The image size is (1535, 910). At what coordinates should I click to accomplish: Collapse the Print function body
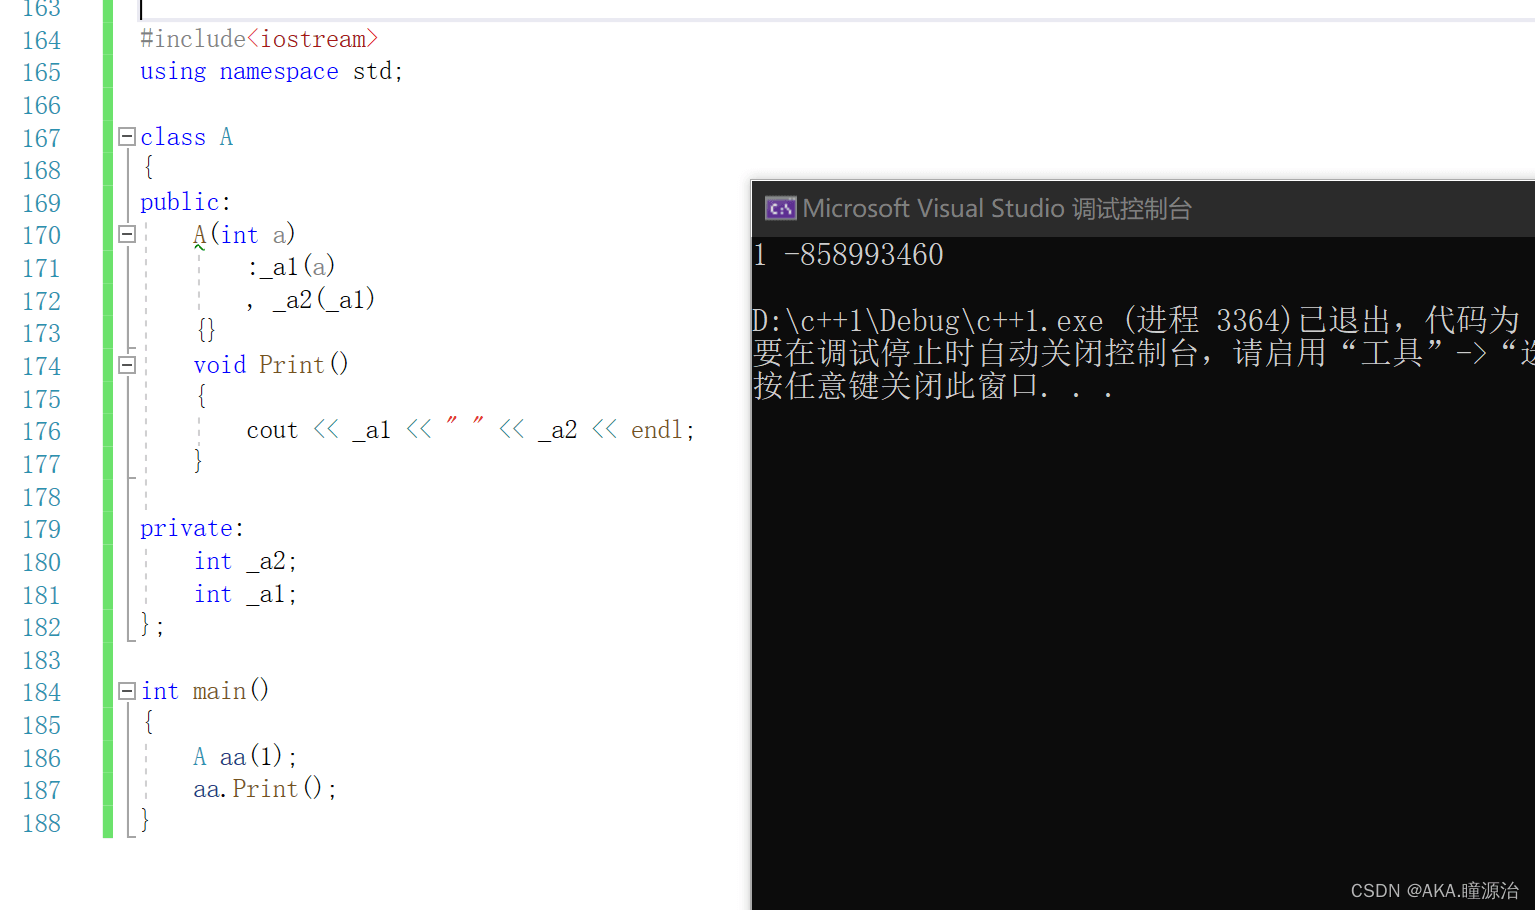click(126, 364)
